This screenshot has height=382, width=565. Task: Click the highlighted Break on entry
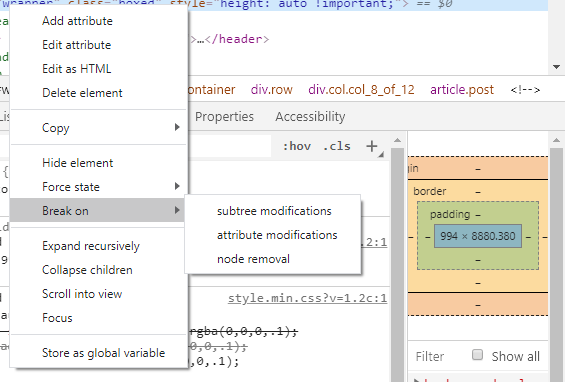[98, 210]
